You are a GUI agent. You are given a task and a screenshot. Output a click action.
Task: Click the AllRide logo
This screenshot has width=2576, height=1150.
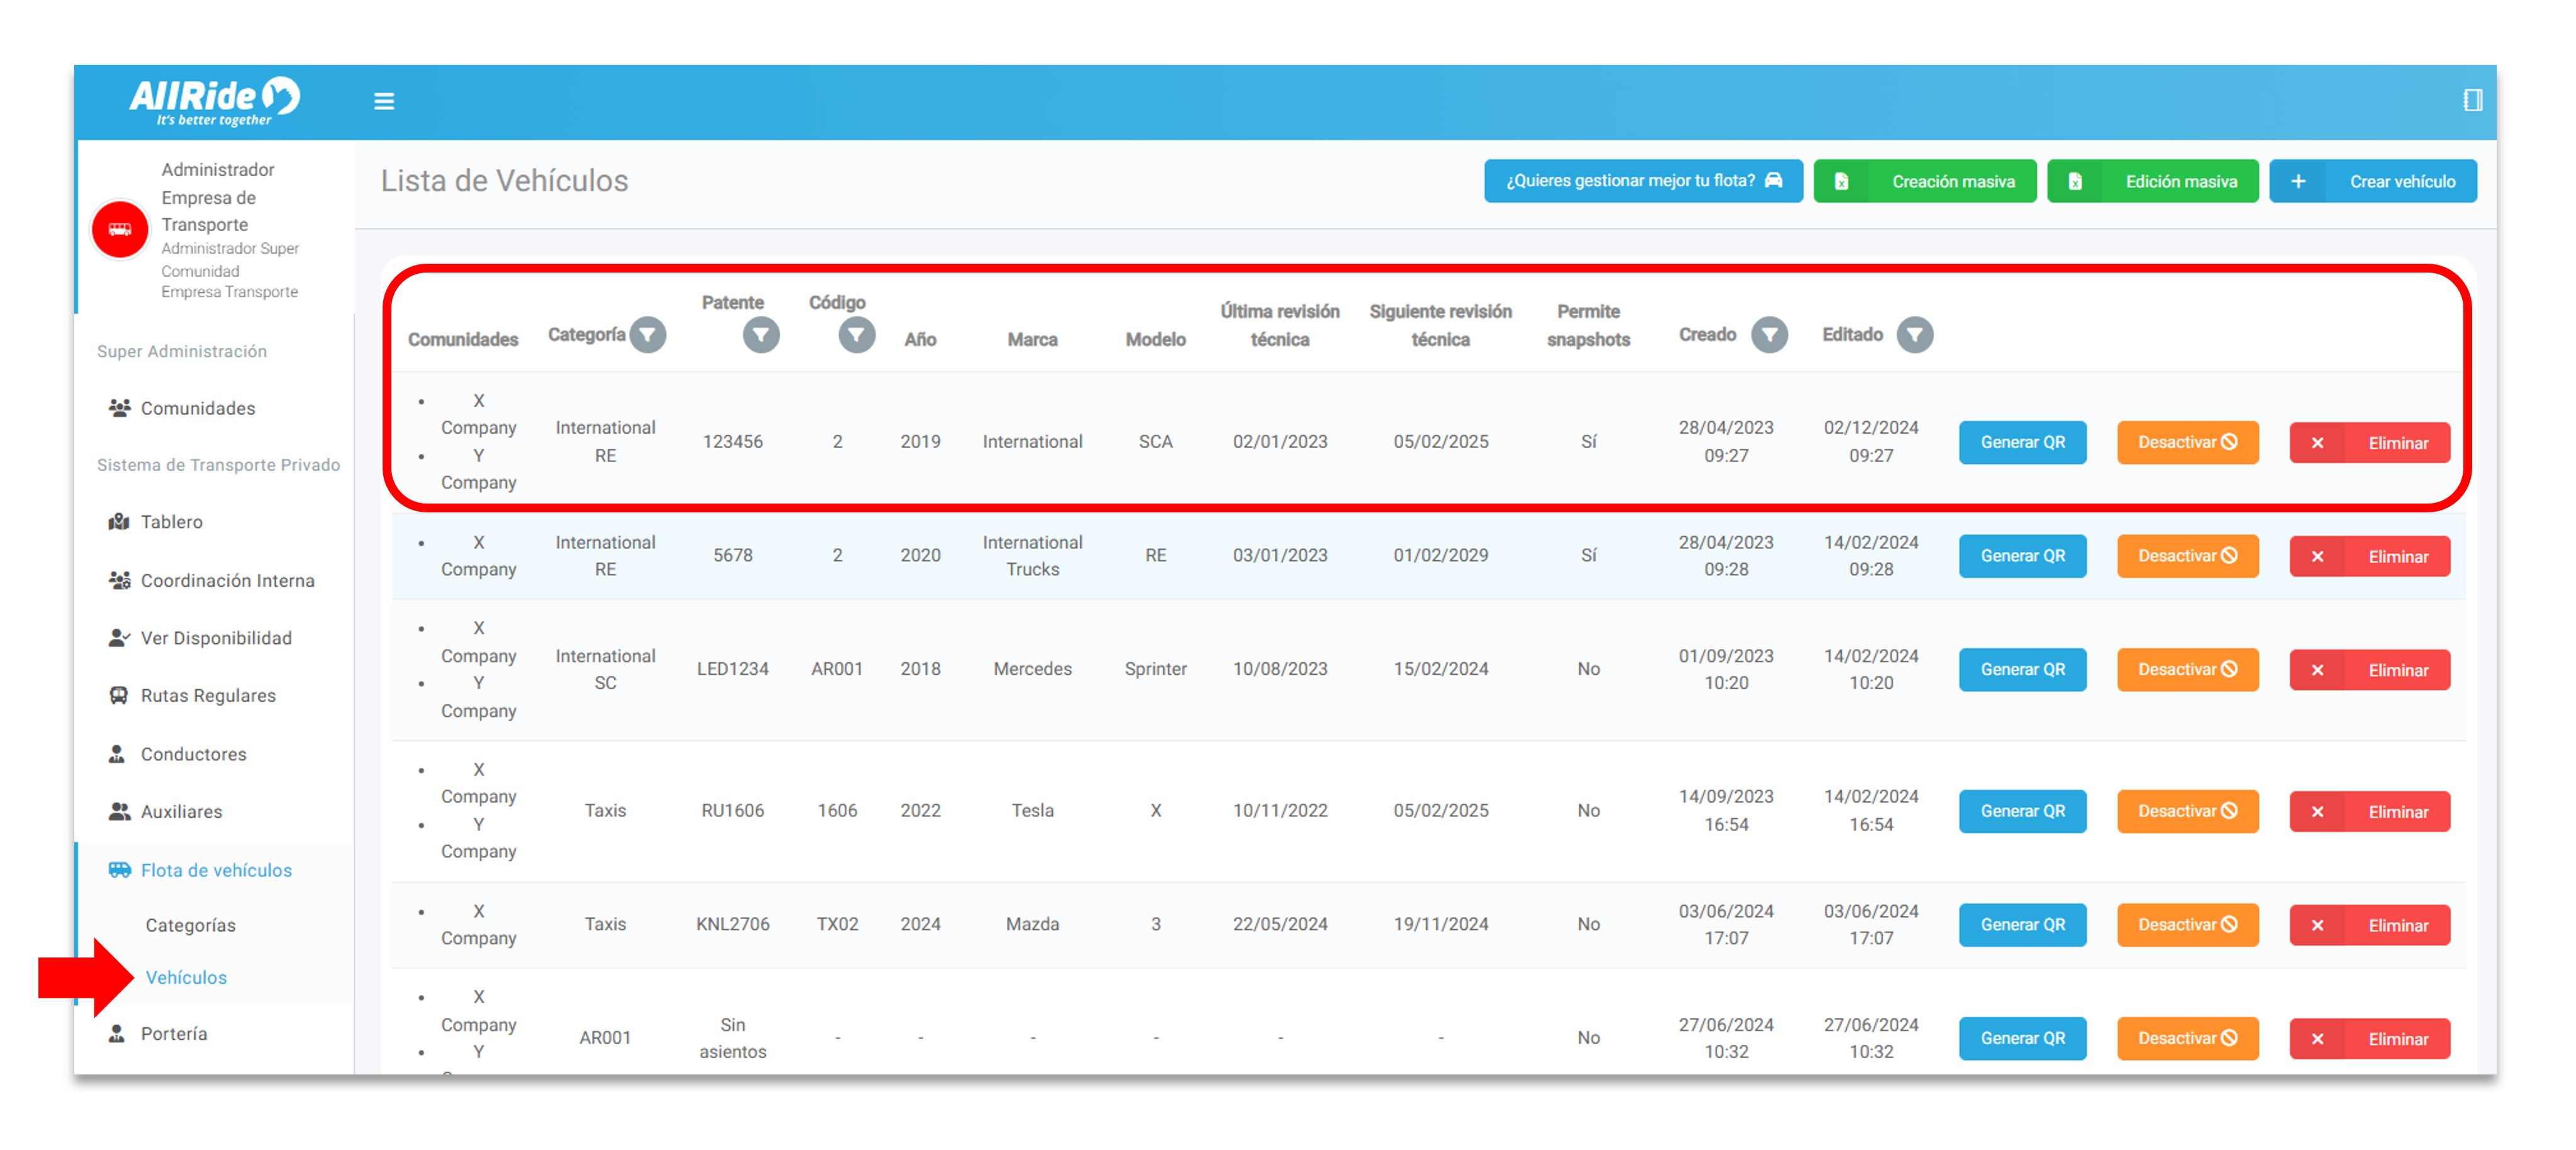coord(214,101)
